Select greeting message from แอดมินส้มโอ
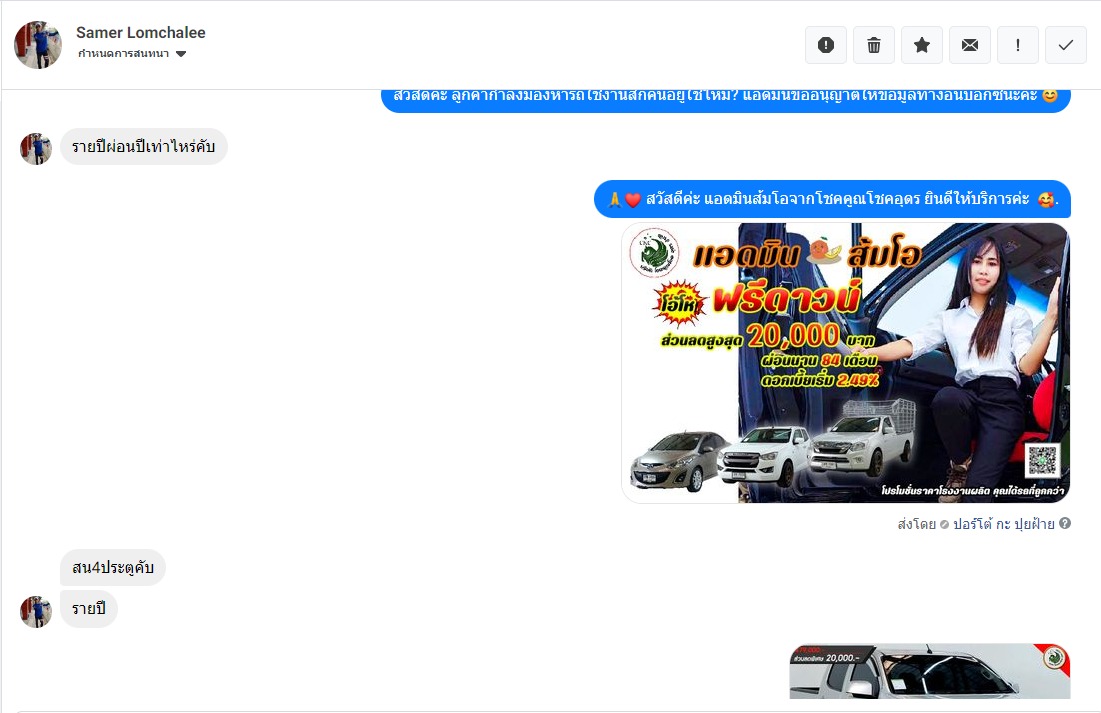Image resolution: width=1101 pixels, height=713 pixels. pyautogui.click(x=832, y=199)
